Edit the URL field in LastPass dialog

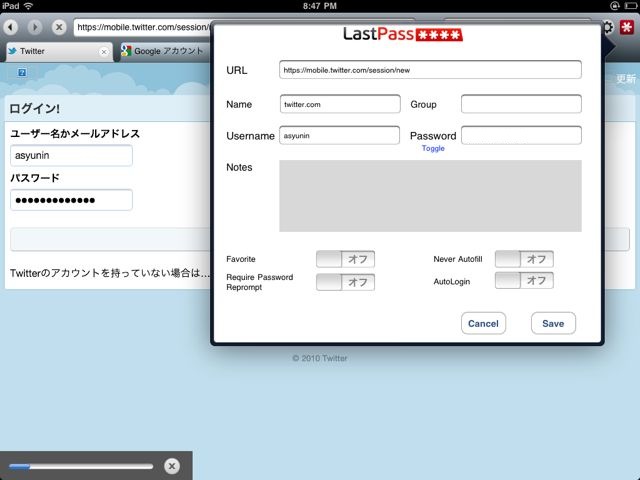click(430, 70)
